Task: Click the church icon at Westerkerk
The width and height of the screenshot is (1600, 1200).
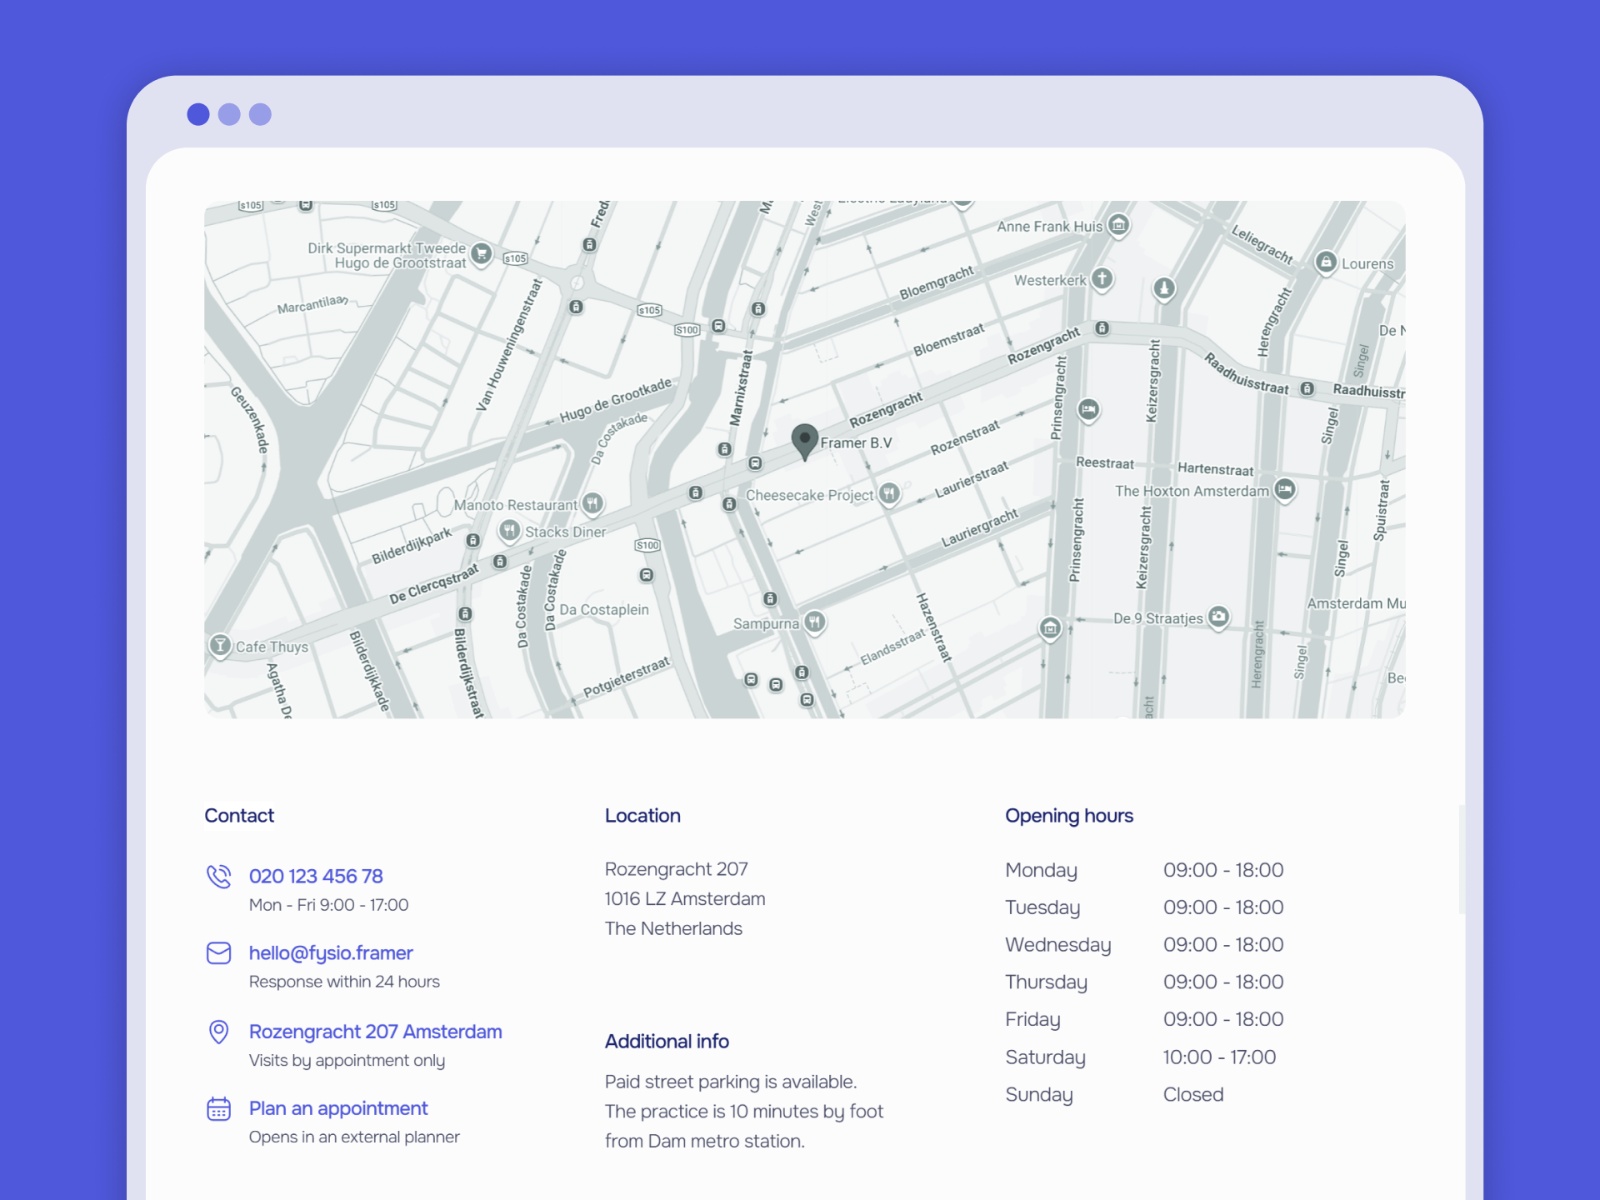Action: click(1100, 281)
